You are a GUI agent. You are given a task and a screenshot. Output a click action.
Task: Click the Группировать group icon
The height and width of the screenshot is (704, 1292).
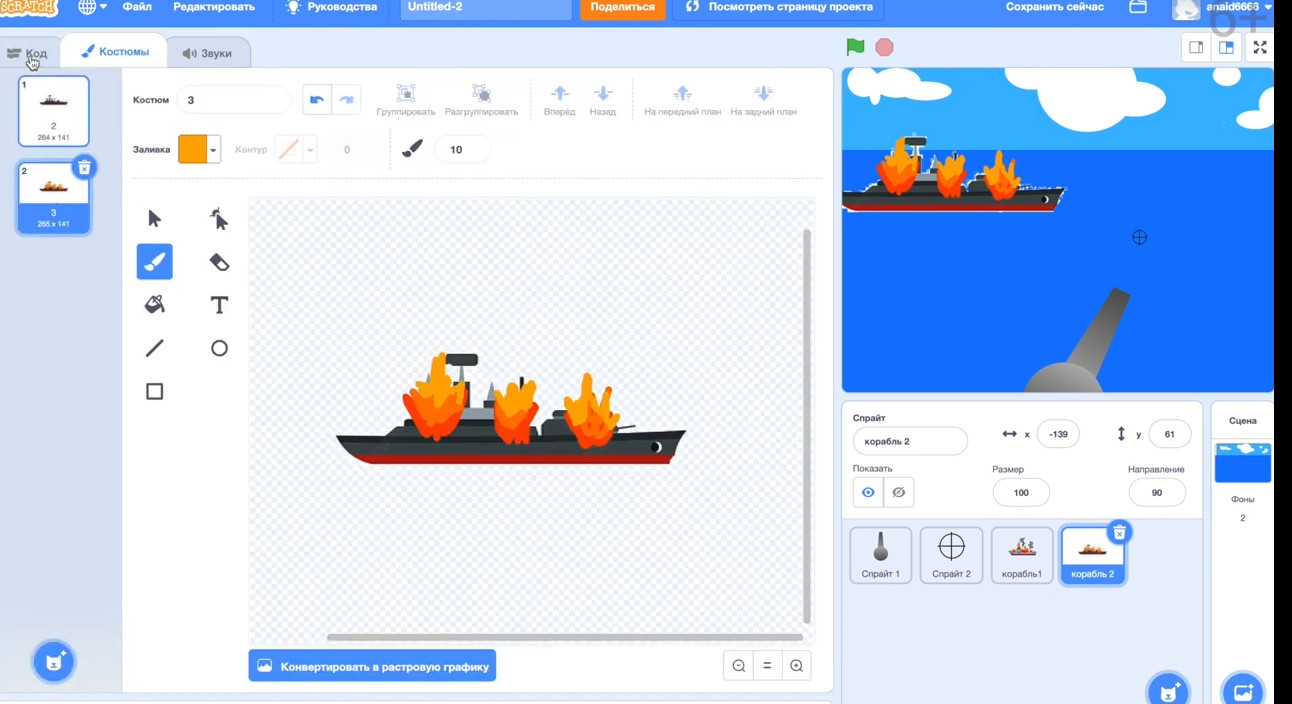coord(406,93)
